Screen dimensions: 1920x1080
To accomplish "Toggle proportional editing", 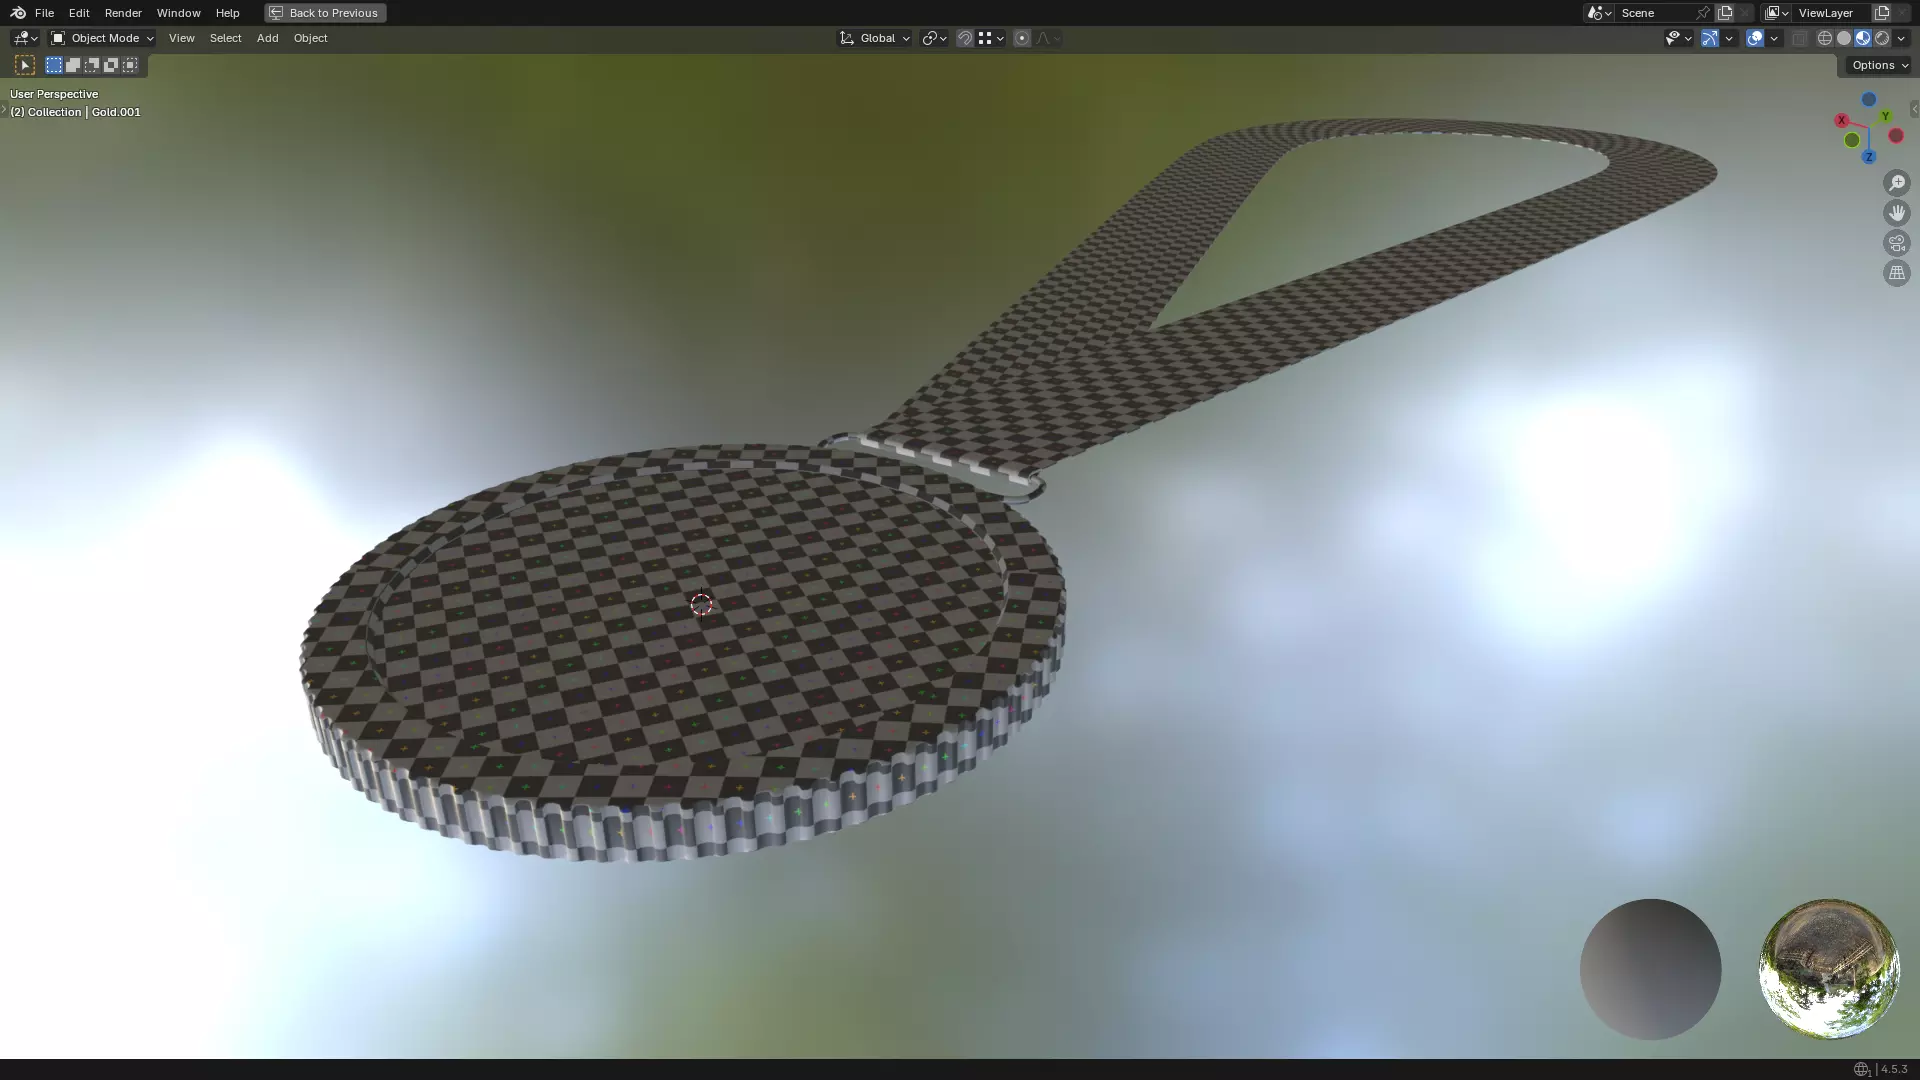I will click(1021, 38).
